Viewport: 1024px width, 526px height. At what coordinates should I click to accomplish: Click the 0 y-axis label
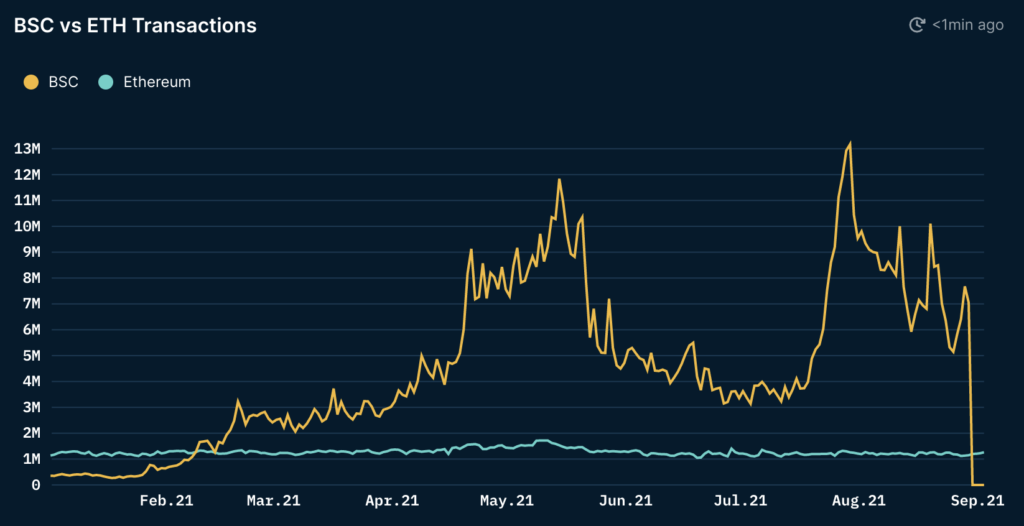35,485
